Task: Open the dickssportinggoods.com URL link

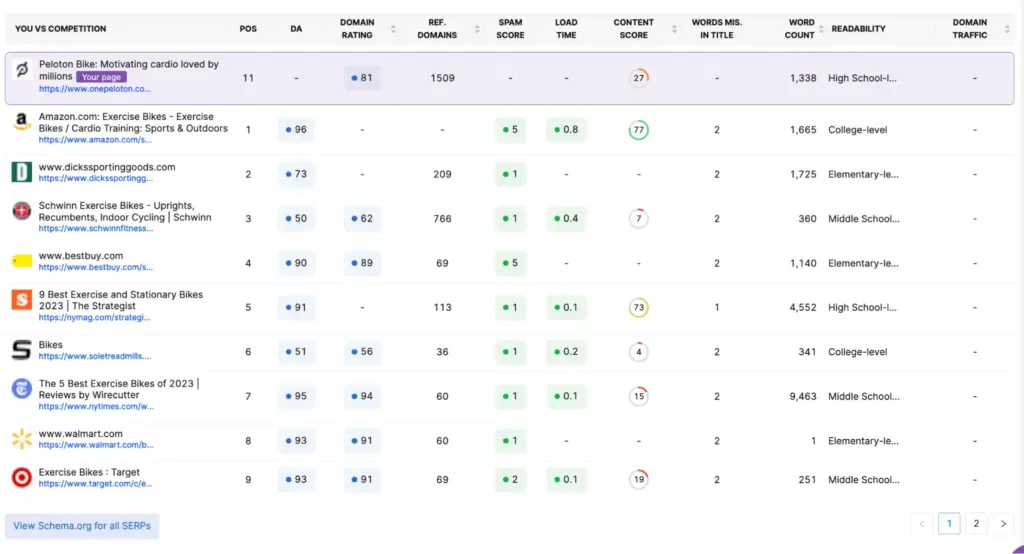Action: 95,178
